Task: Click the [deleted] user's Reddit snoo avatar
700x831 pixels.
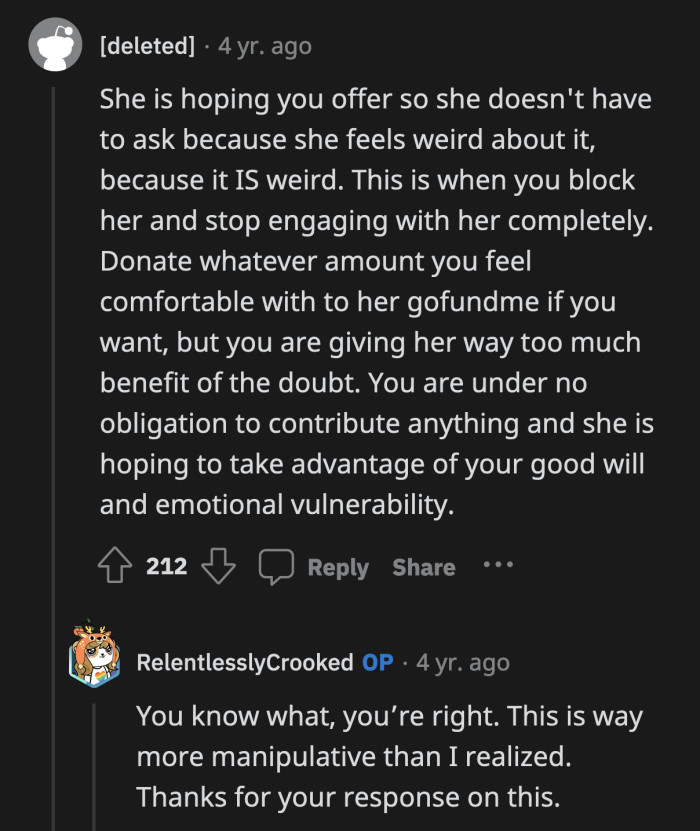Action: (55, 44)
